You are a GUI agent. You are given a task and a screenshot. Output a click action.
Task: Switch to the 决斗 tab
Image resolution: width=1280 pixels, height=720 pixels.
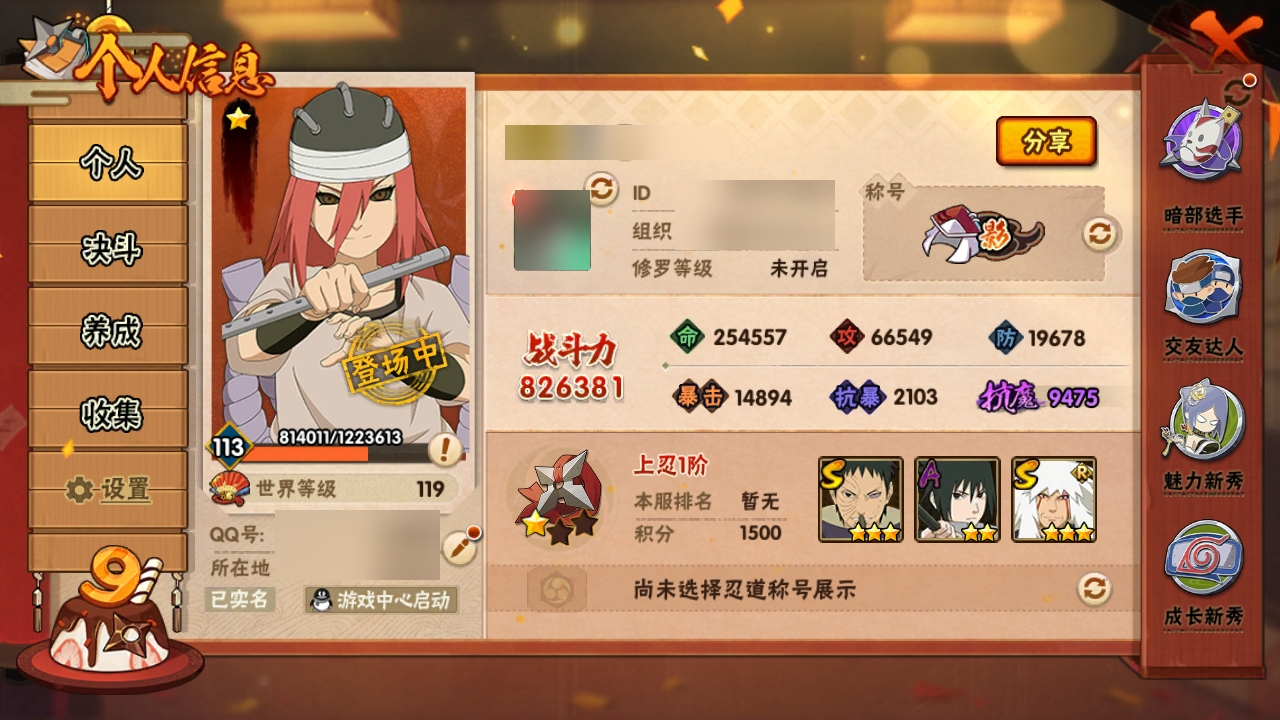click(108, 246)
